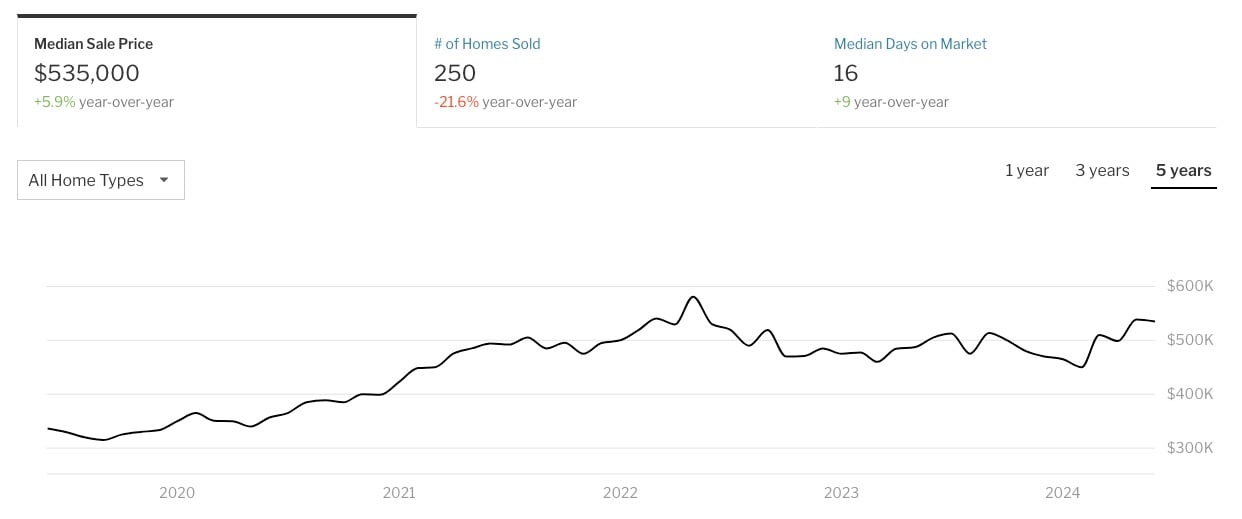The height and width of the screenshot is (519, 1242).
Task: Click the $600K y-axis label
Action: point(1190,286)
